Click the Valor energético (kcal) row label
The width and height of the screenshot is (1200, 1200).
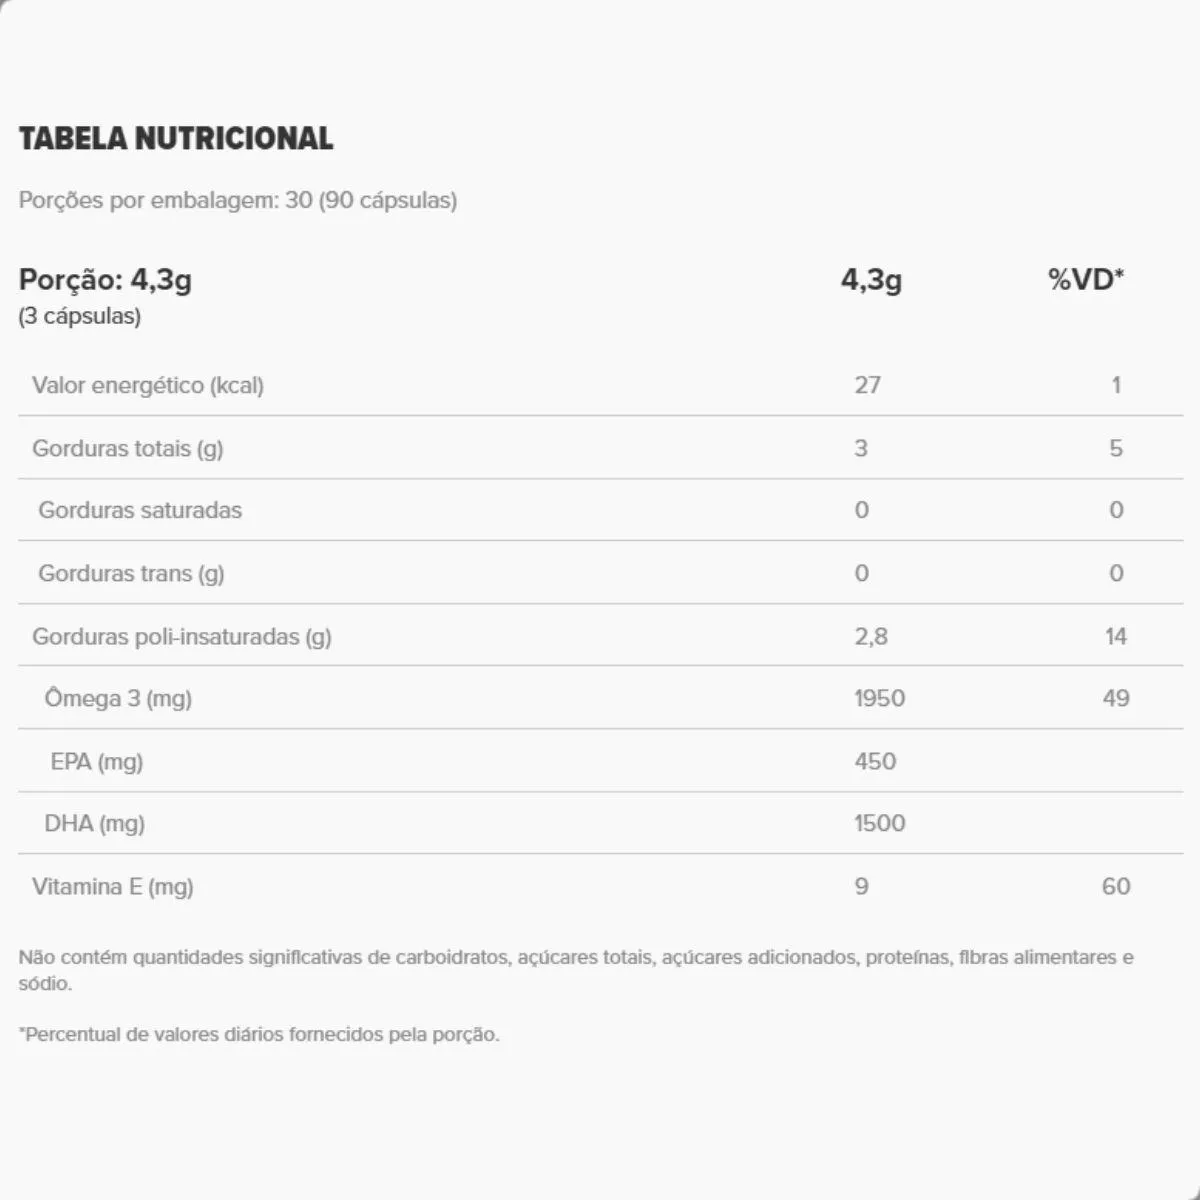(x=148, y=385)
